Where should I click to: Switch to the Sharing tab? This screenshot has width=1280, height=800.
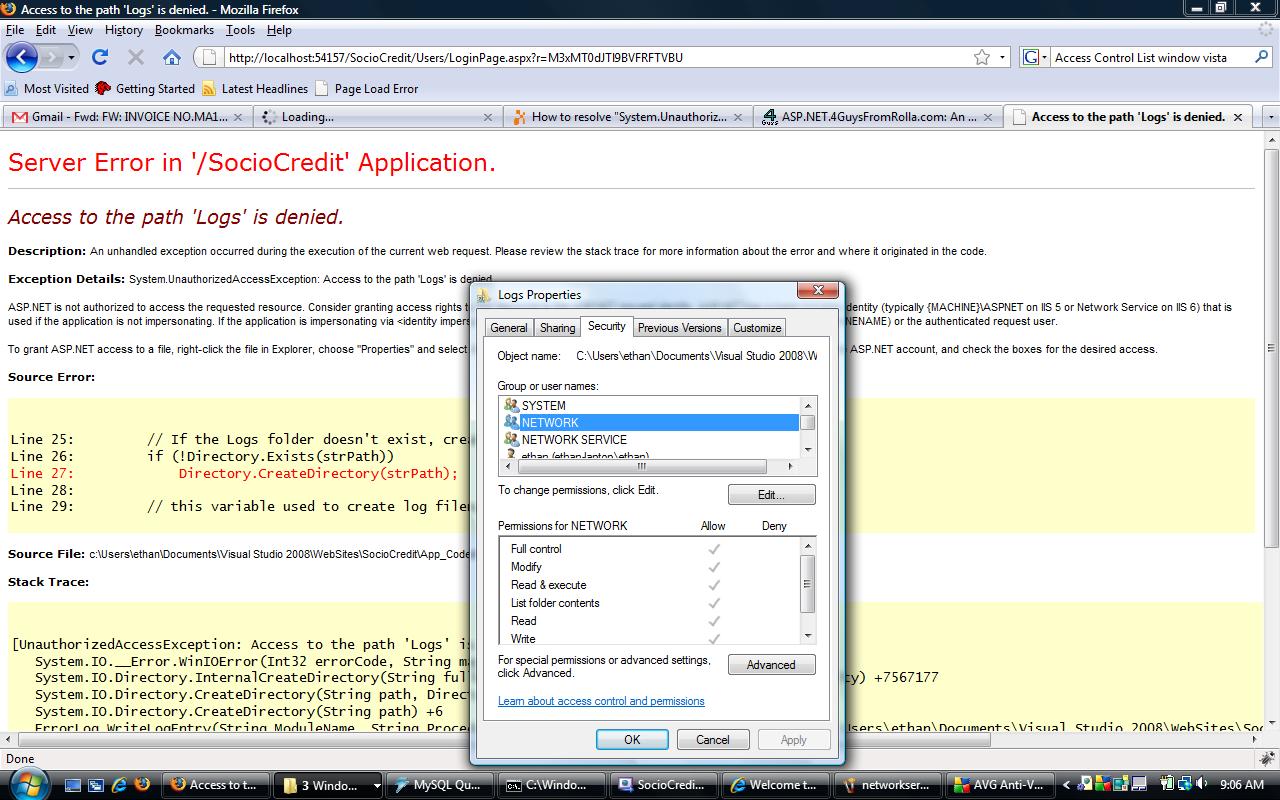[x=557, y=328]
